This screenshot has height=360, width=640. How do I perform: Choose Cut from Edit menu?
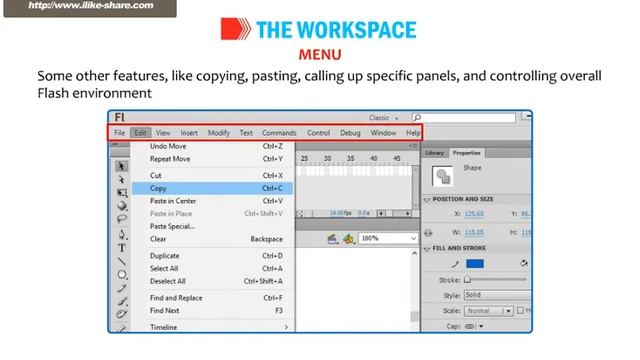click(212, 176)
